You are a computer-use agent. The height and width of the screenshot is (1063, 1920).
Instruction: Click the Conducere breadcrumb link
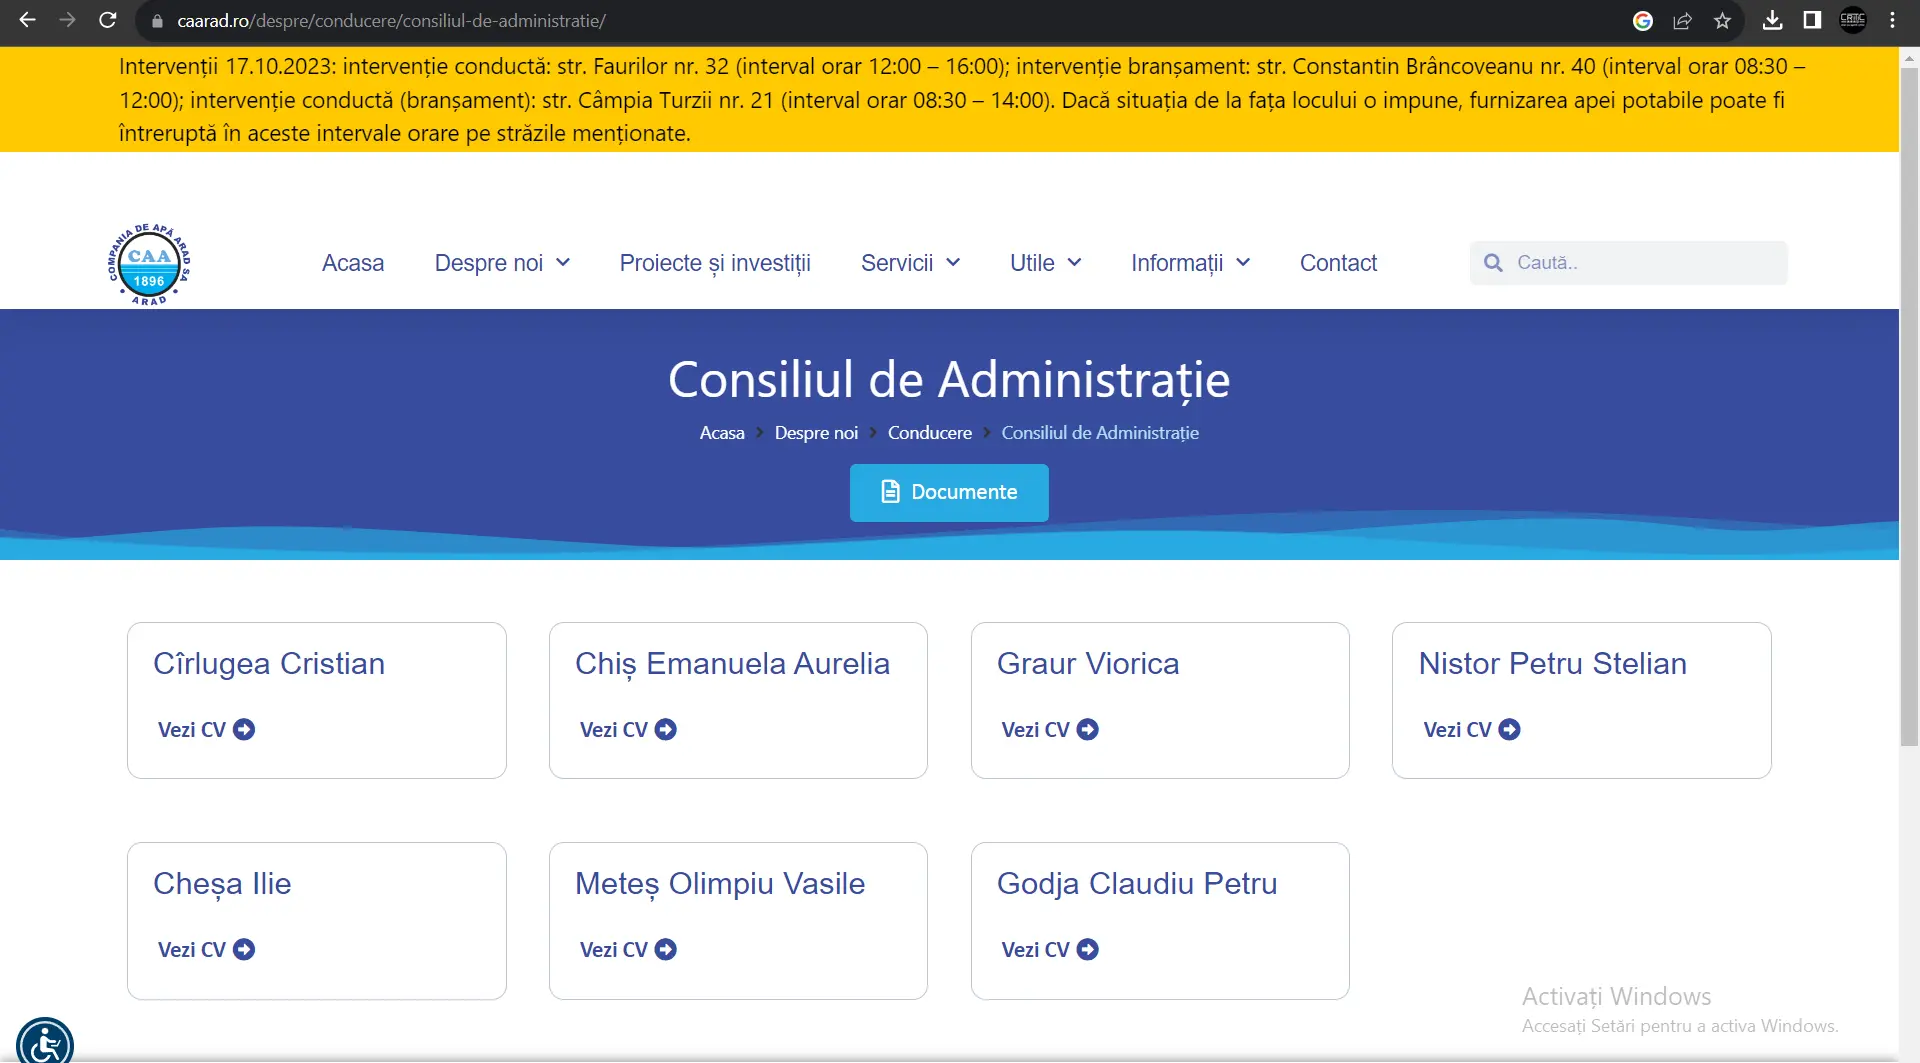pyautogui.click(x=929, y=433)
